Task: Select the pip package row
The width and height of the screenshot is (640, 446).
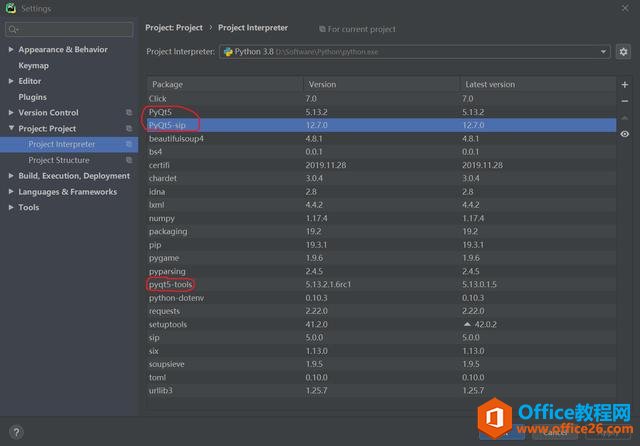Action: 382,245
